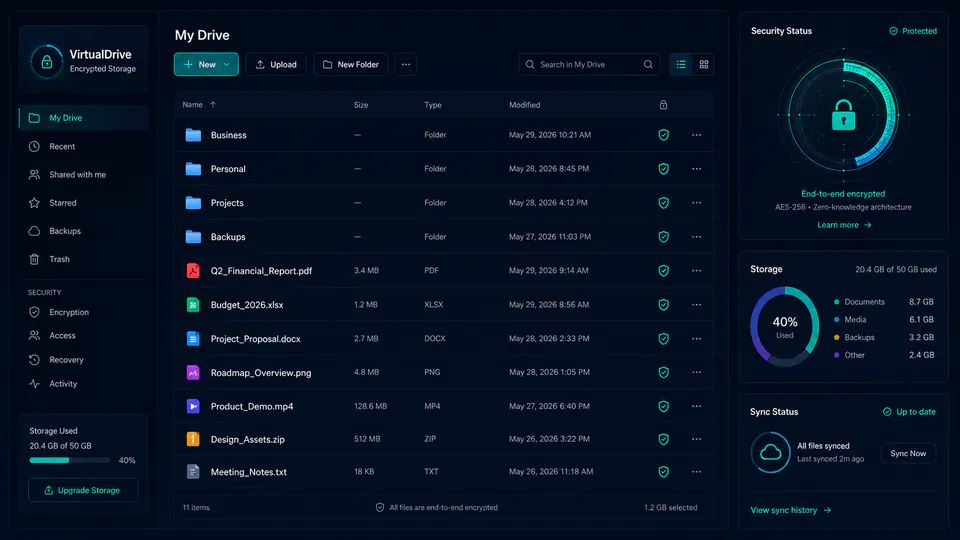Click the encryption shield for Business row
The image size is (960, 540).
664,135
